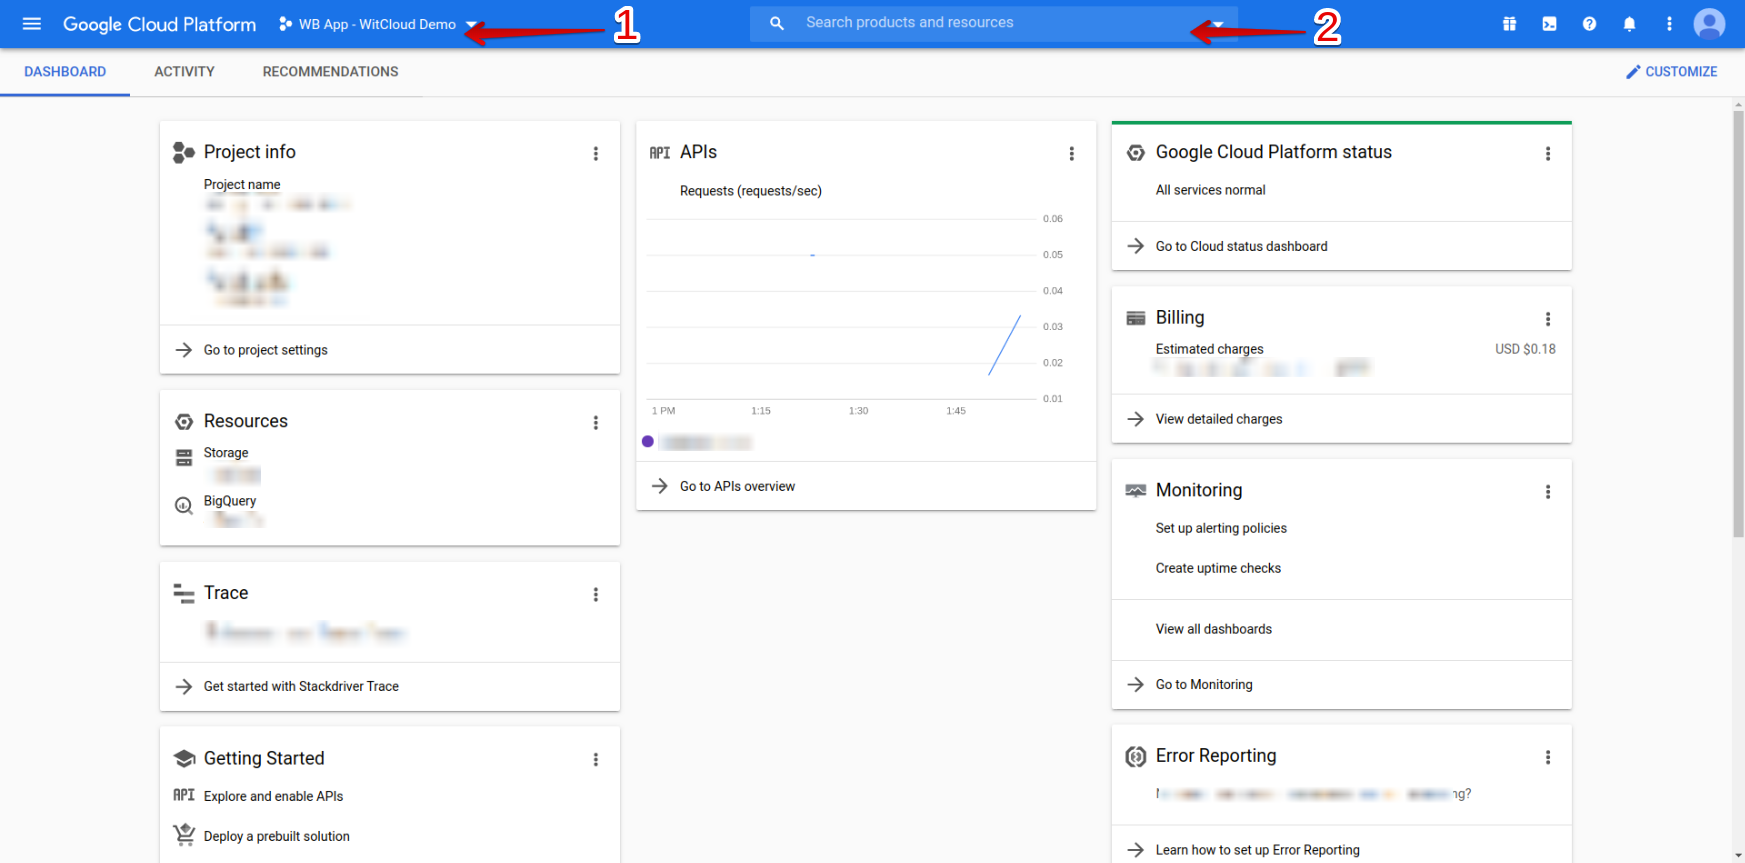Switch to the Activity tab
The height and width of the screenshot is (863, 1745).
(x=184, y=72)
